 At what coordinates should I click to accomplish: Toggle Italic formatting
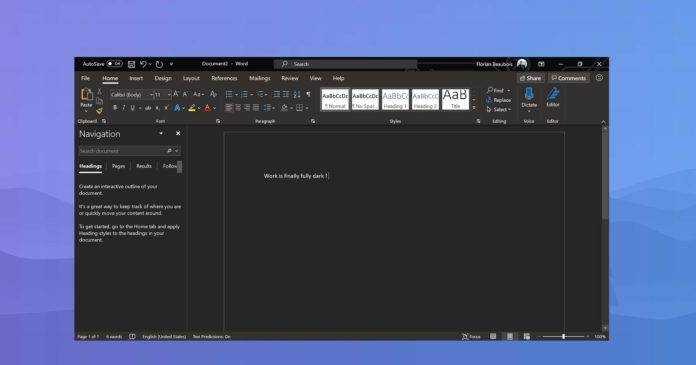click(x=124, y=108)
